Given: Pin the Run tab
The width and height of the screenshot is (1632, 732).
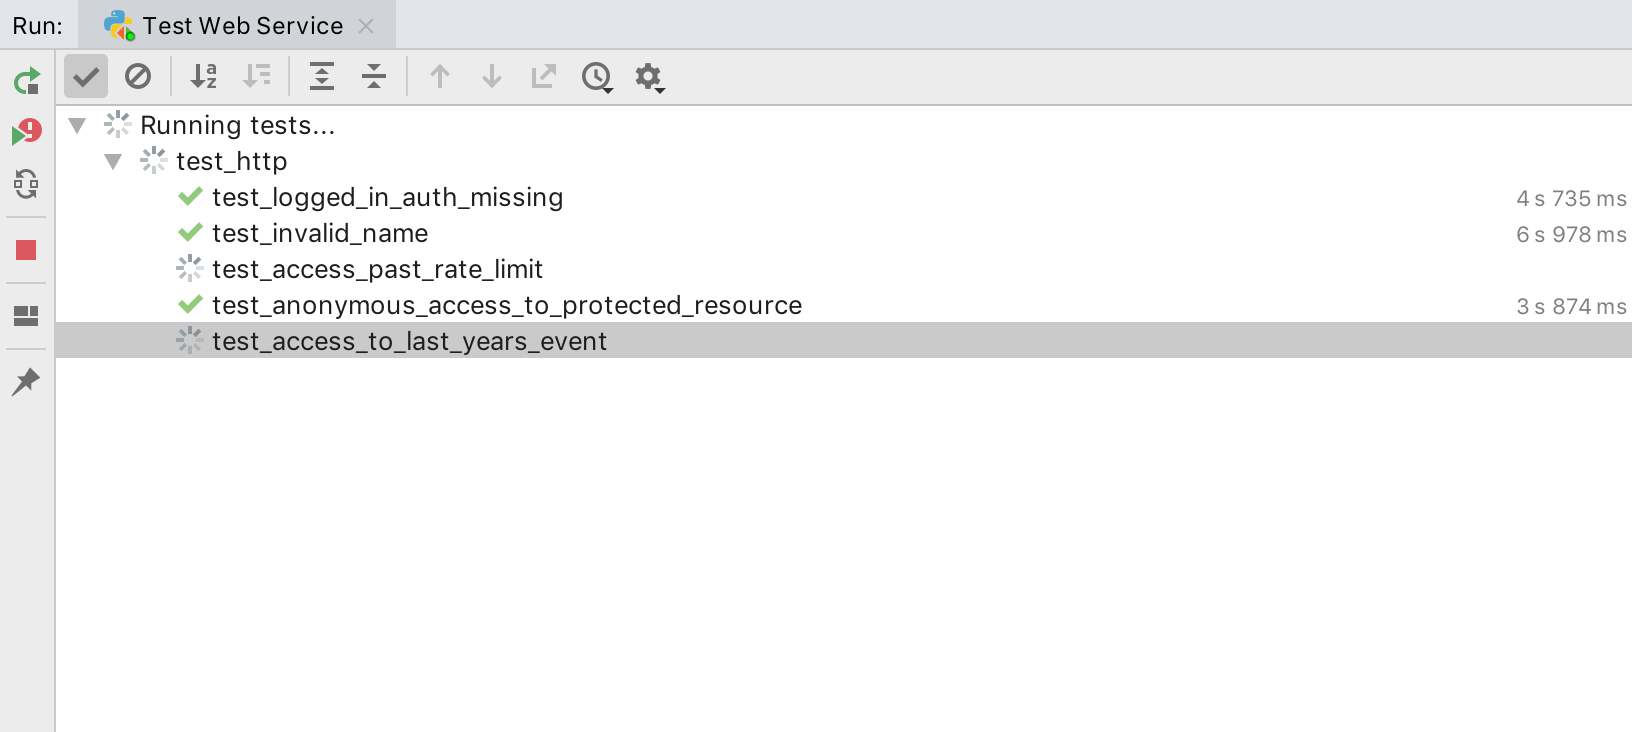Looking at the screenshot, I should click(27, 381).
